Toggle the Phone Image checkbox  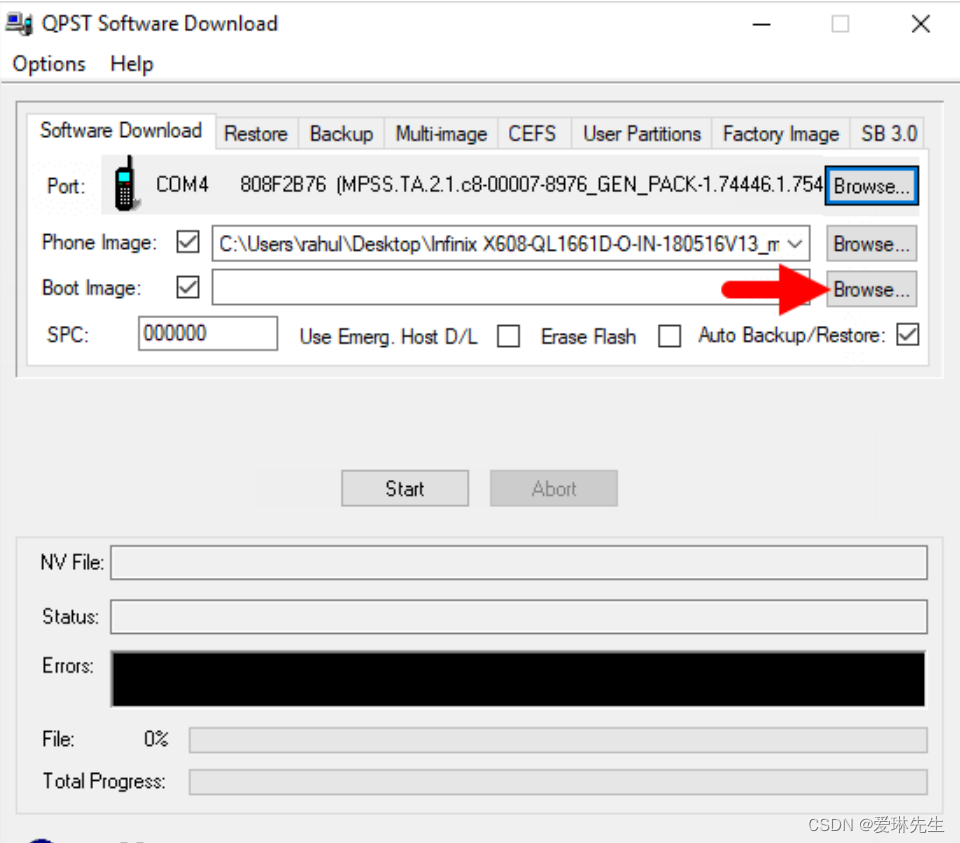coord(188,242)
